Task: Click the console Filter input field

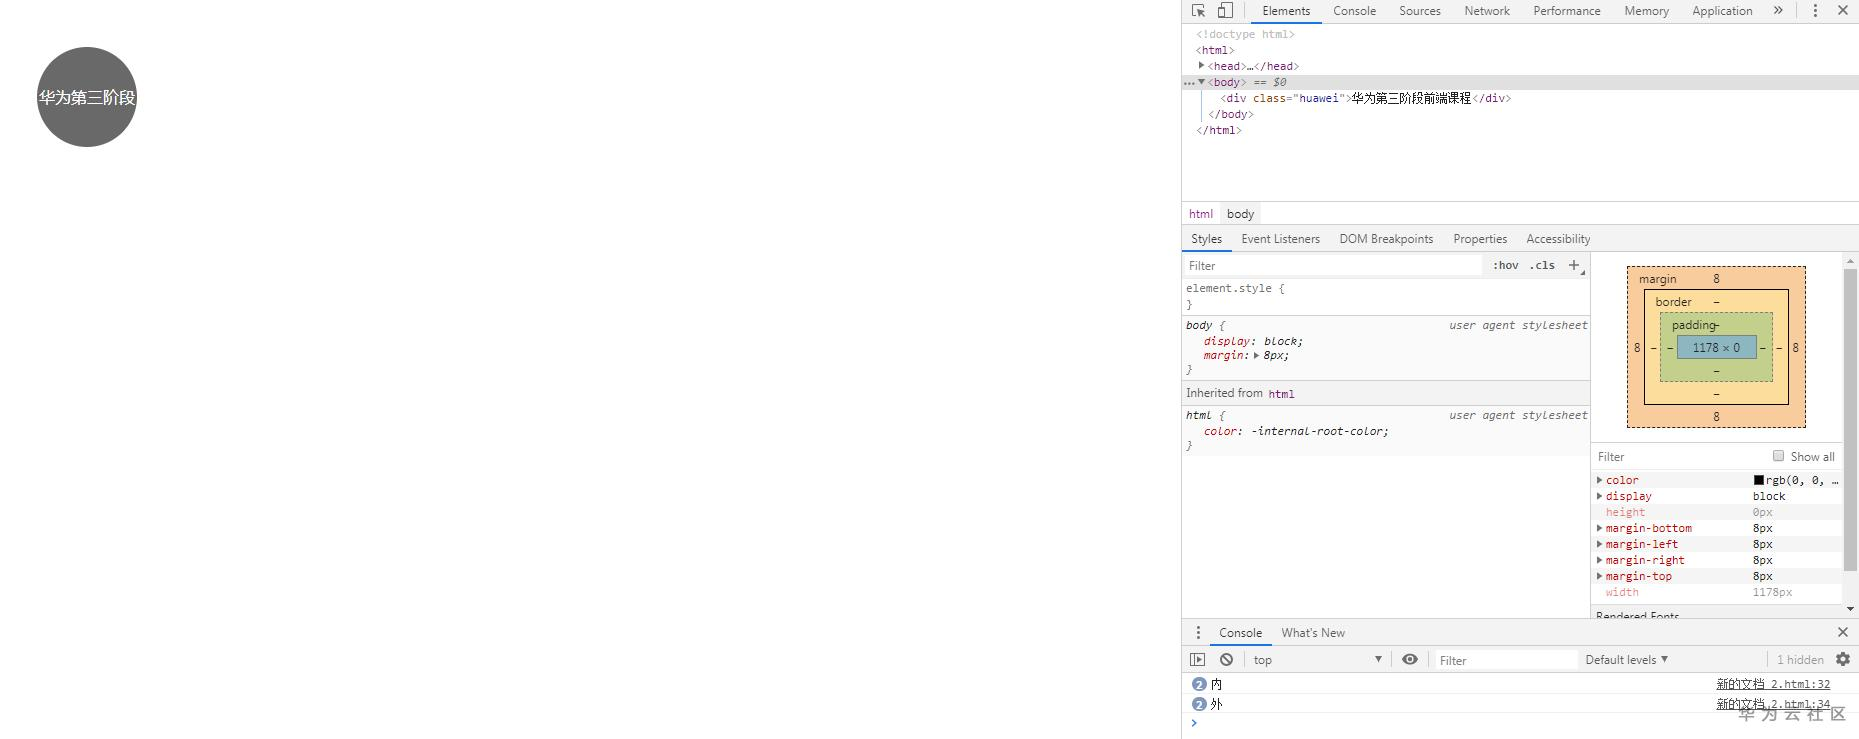Action: pyautogui.click(x=1506, y=660)
